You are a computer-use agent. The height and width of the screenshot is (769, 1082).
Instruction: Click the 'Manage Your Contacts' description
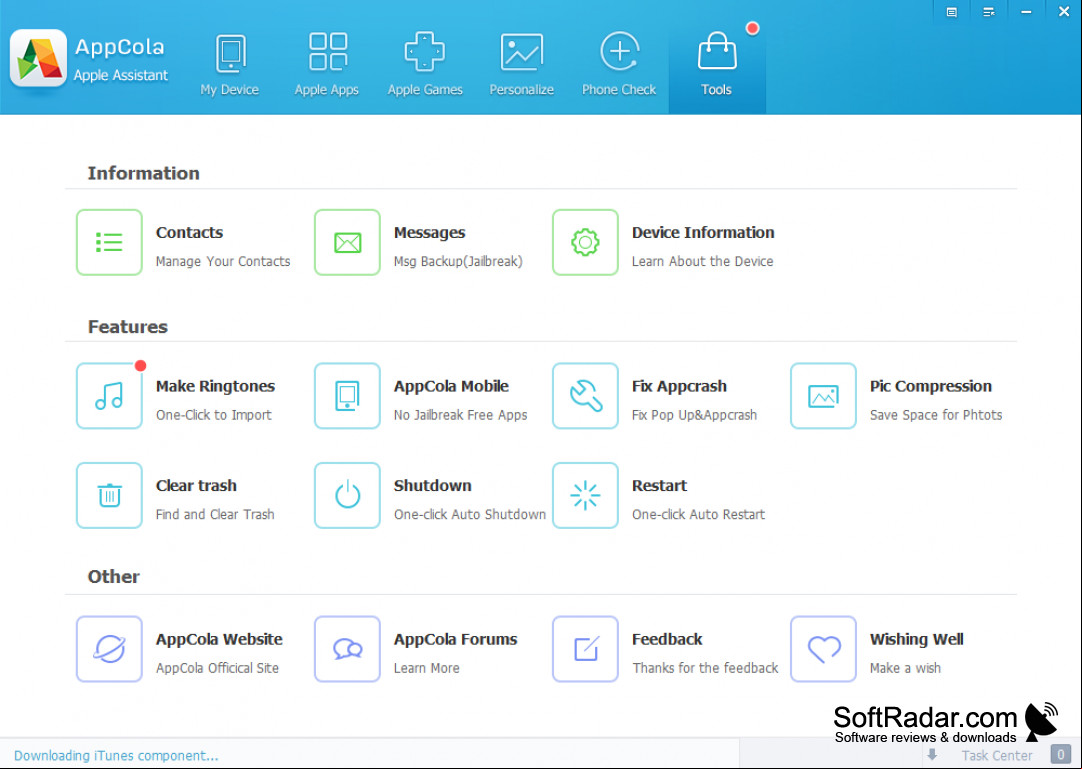click(223, 262)
